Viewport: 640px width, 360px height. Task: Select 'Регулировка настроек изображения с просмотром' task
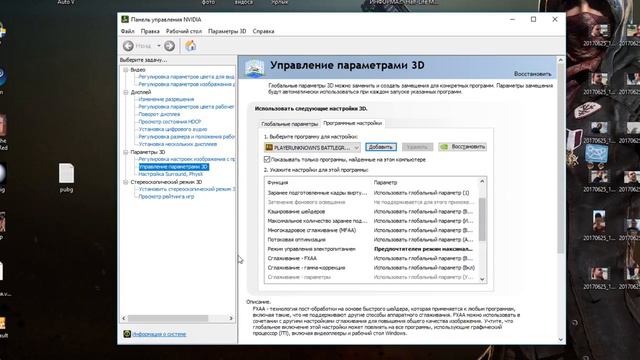click(187, 159)
